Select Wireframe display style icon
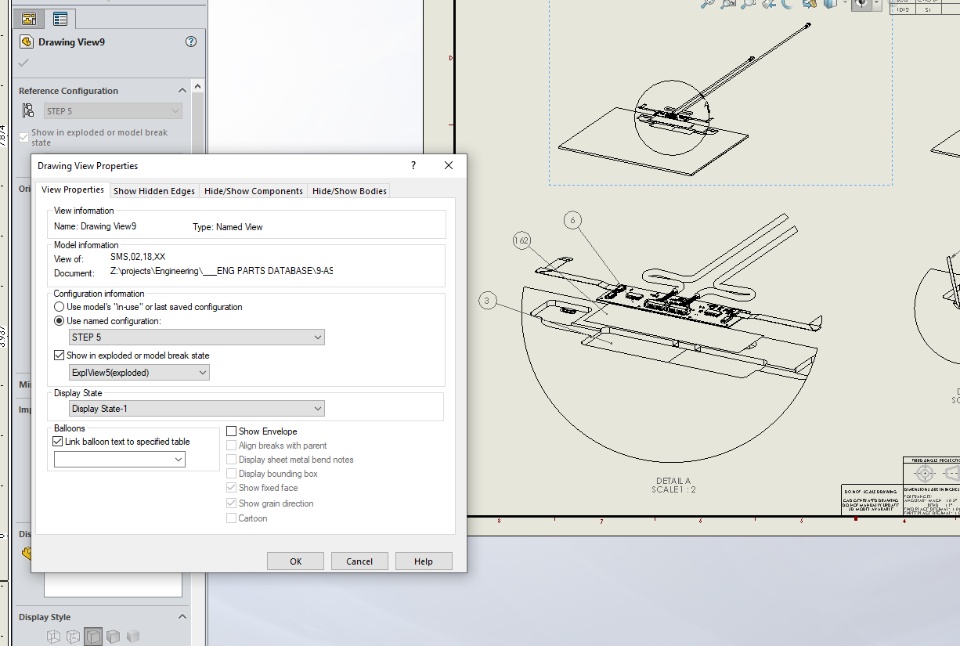The width and height of the screenshot is (960, 646). pos(53,637)
